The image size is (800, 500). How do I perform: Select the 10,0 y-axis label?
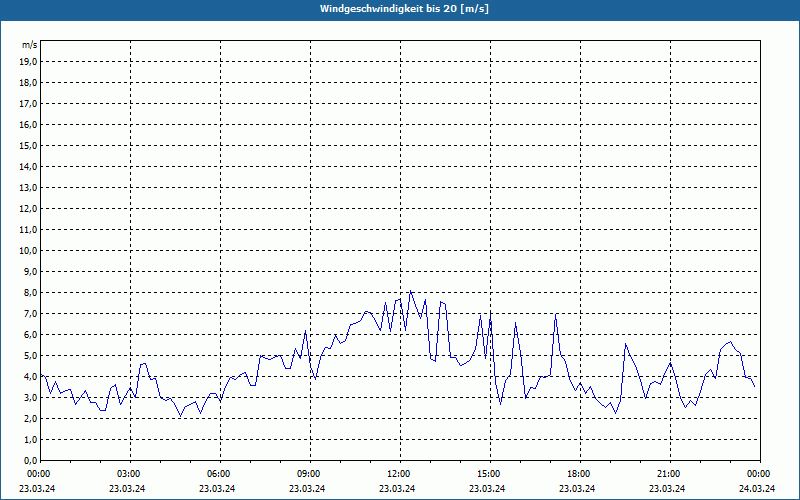[29, 251]
